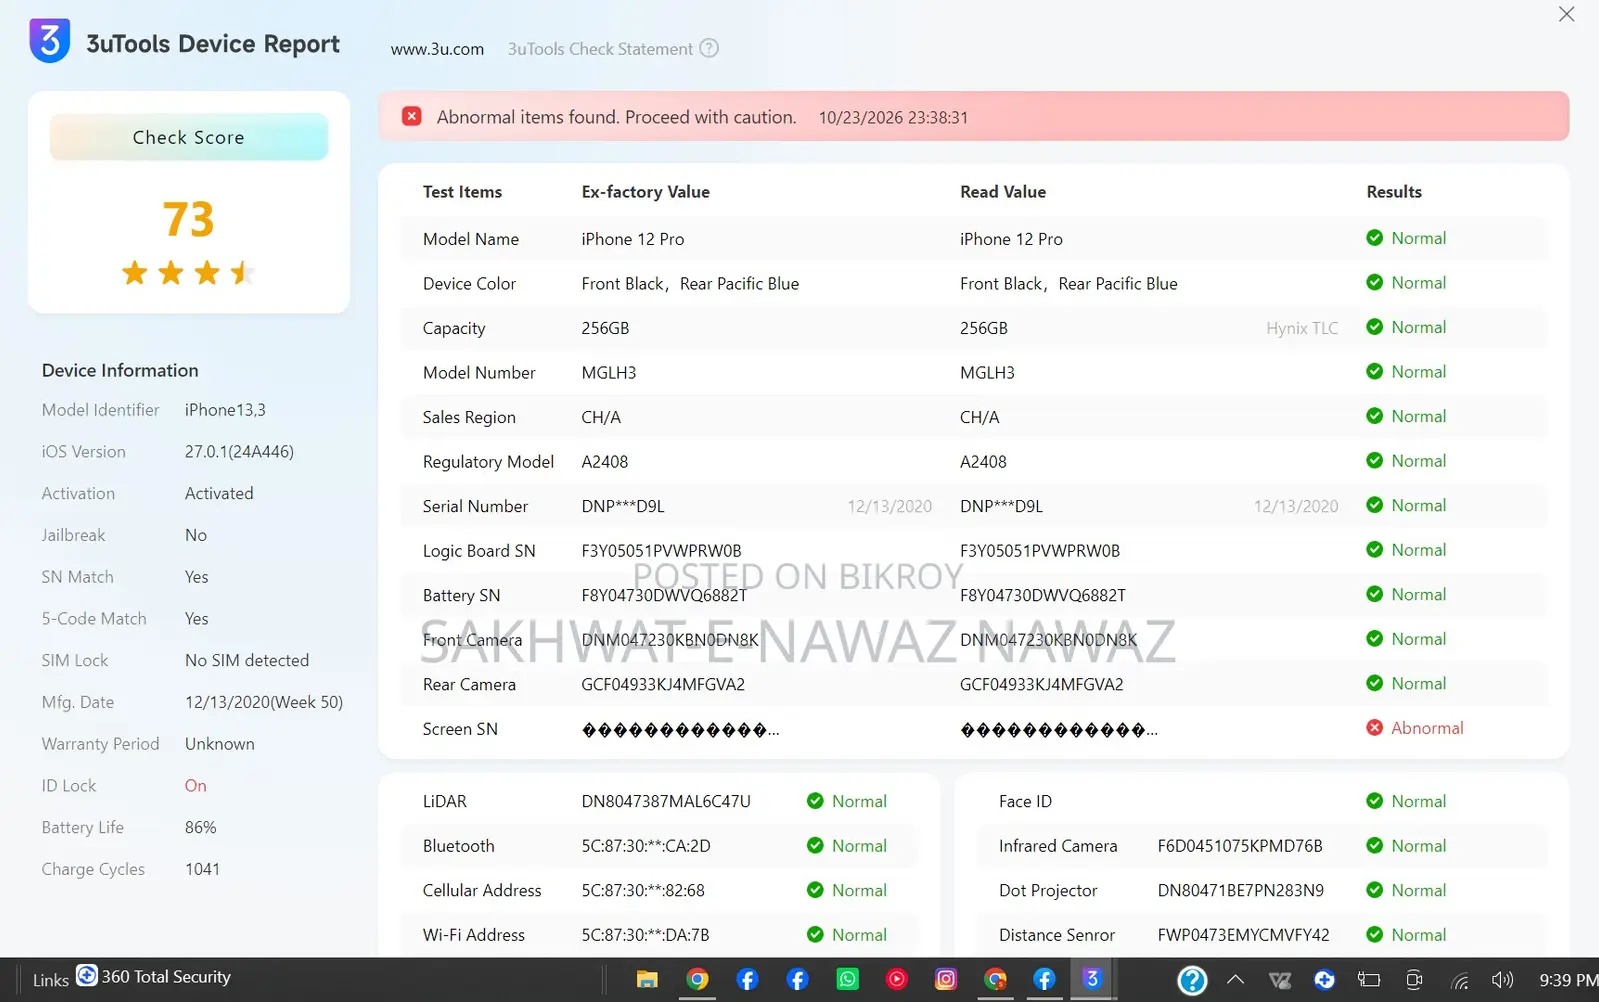Click the Wi-Fi Address 5C:87:30:**:DA:7B

[645, 935]
